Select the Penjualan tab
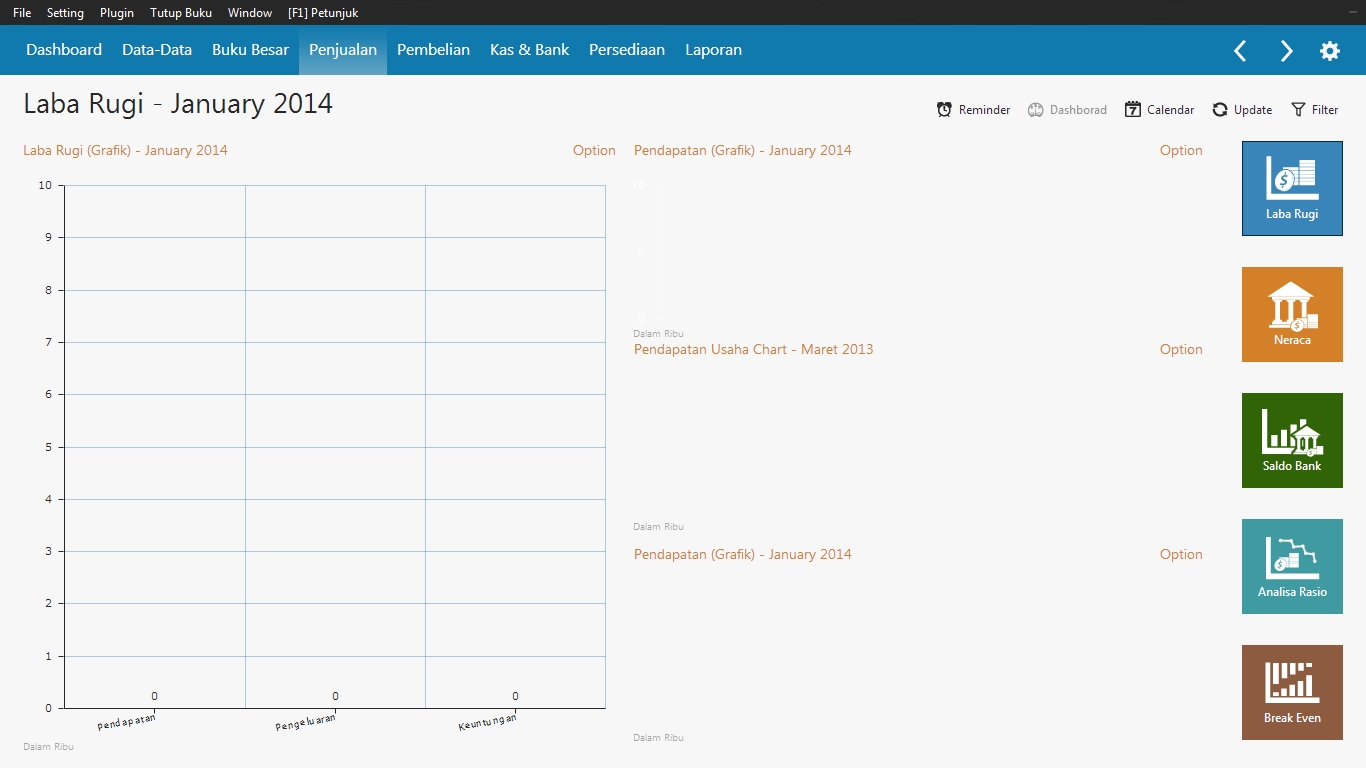Screen dimensions: 1366x768 point(343,50)
